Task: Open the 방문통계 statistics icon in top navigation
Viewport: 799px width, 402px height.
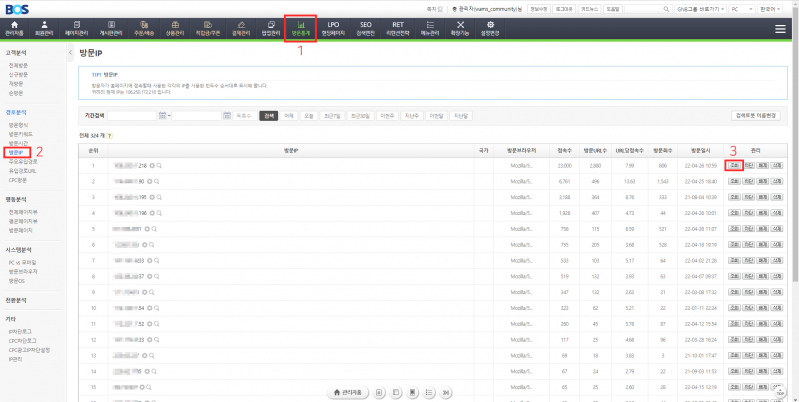Action: (300, 29)
